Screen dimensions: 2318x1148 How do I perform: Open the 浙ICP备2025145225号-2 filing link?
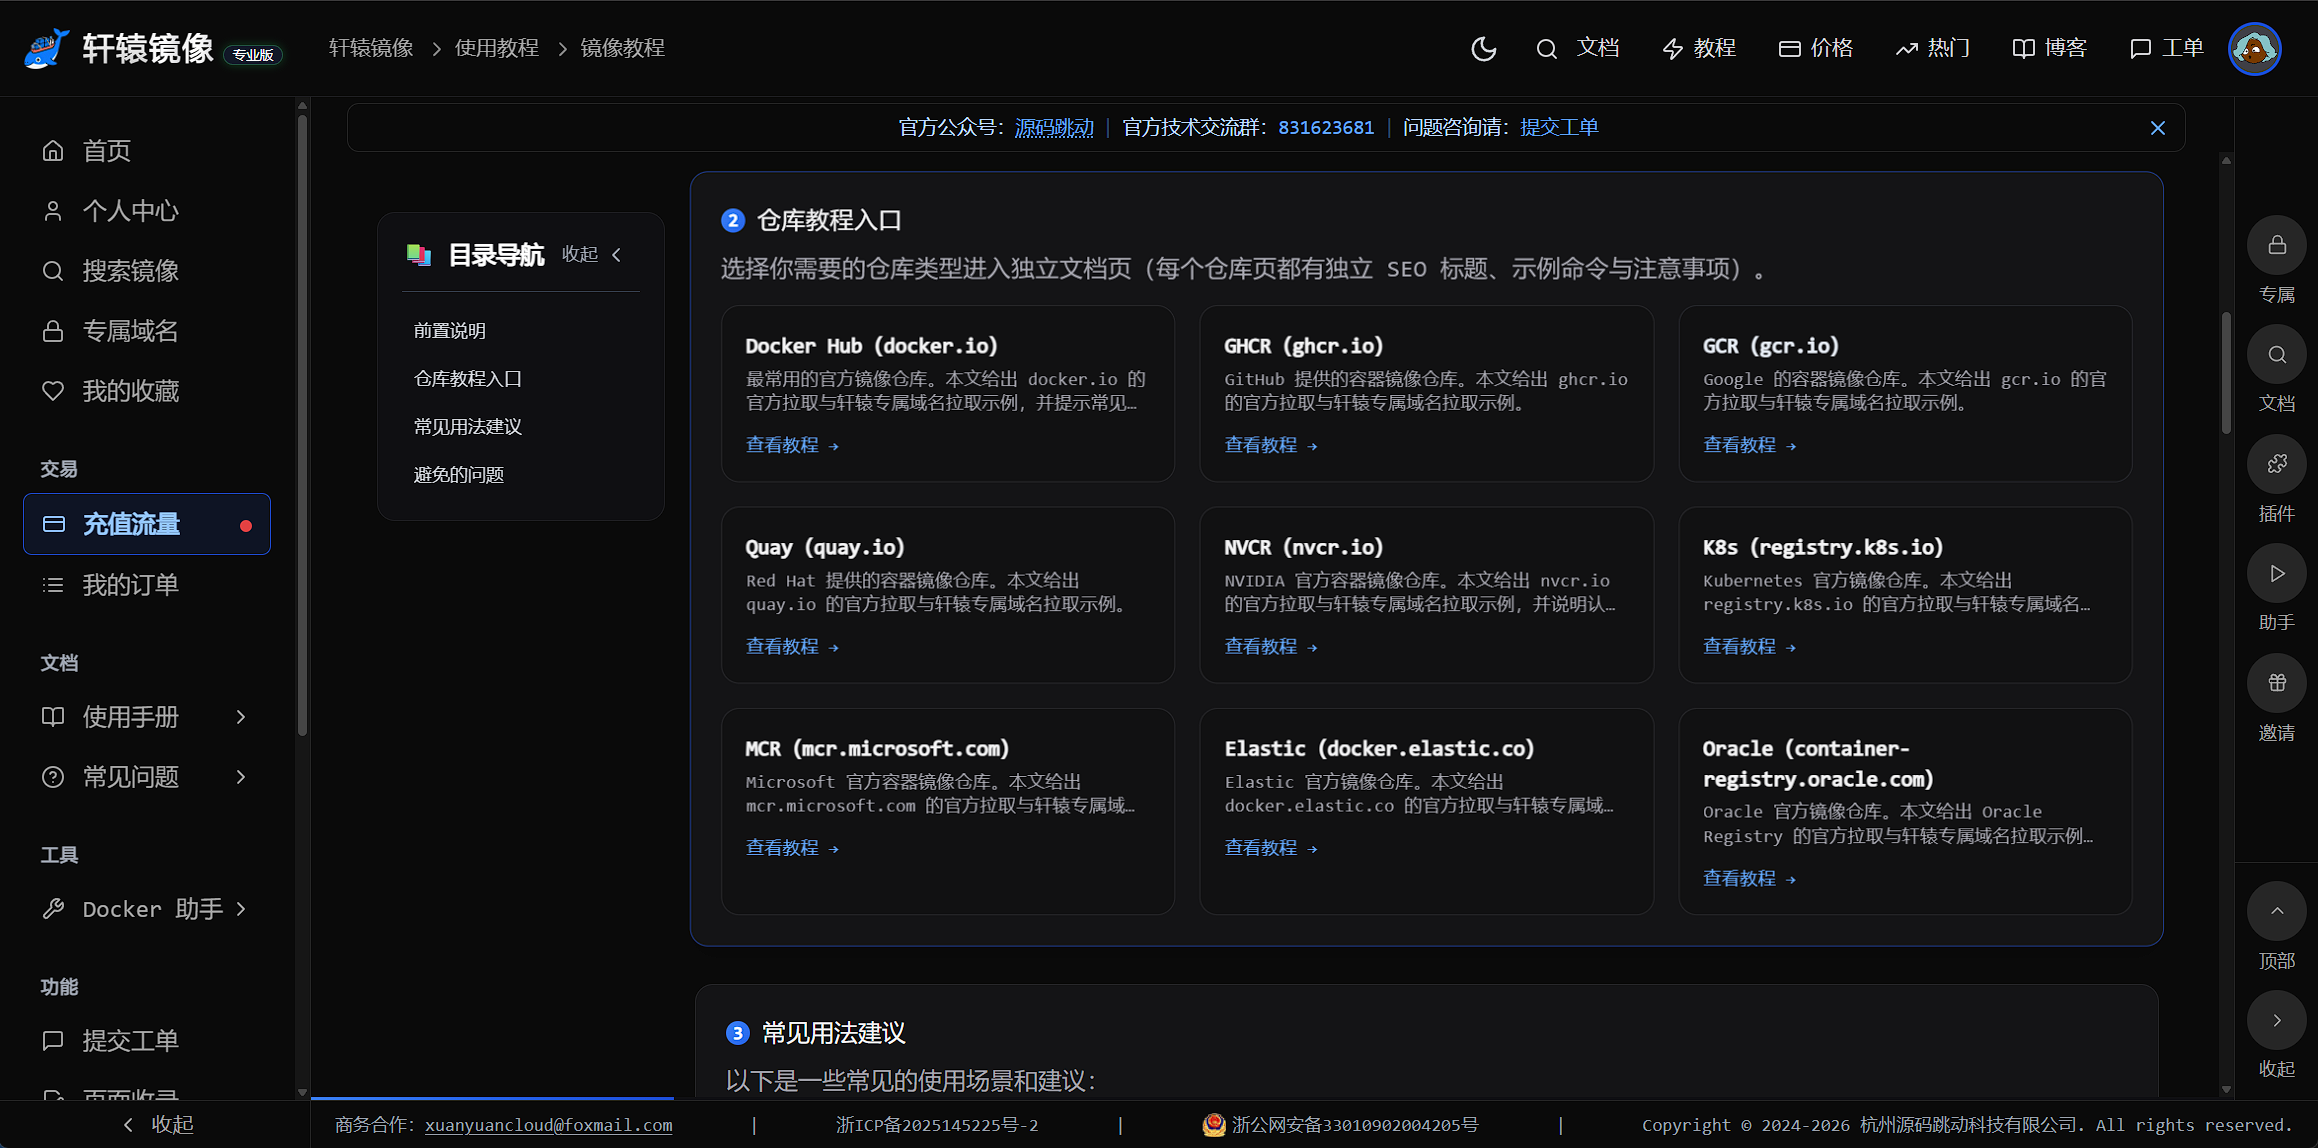point(937,1125)
